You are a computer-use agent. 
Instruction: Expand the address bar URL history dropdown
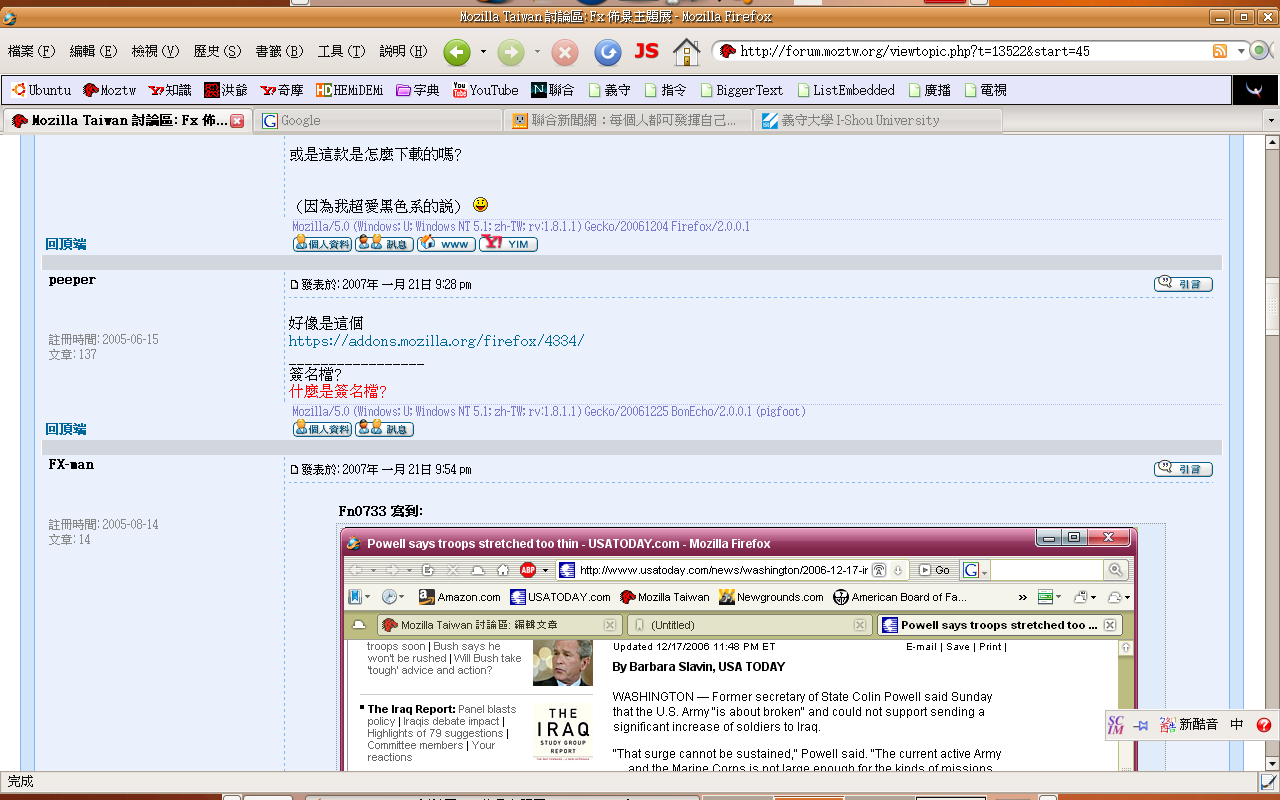tap(1241, 51)
